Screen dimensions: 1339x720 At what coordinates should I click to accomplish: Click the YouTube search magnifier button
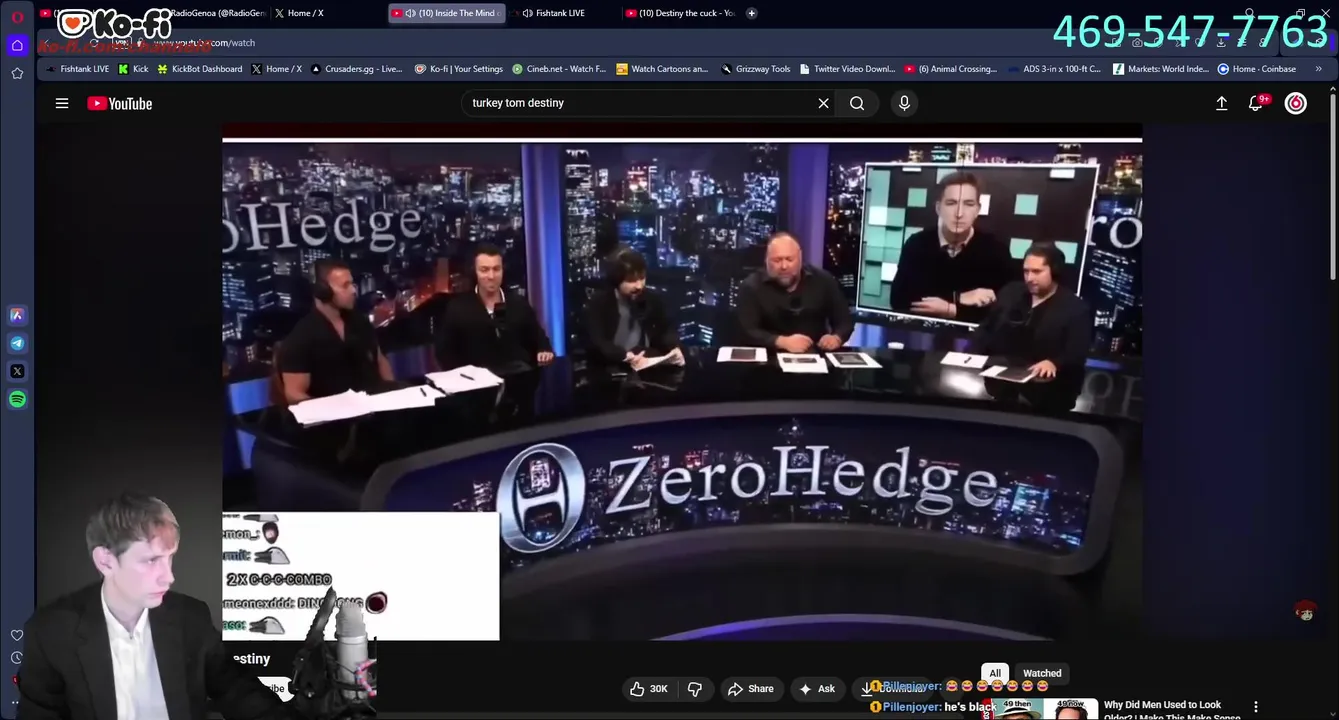[x=857, y=103]
